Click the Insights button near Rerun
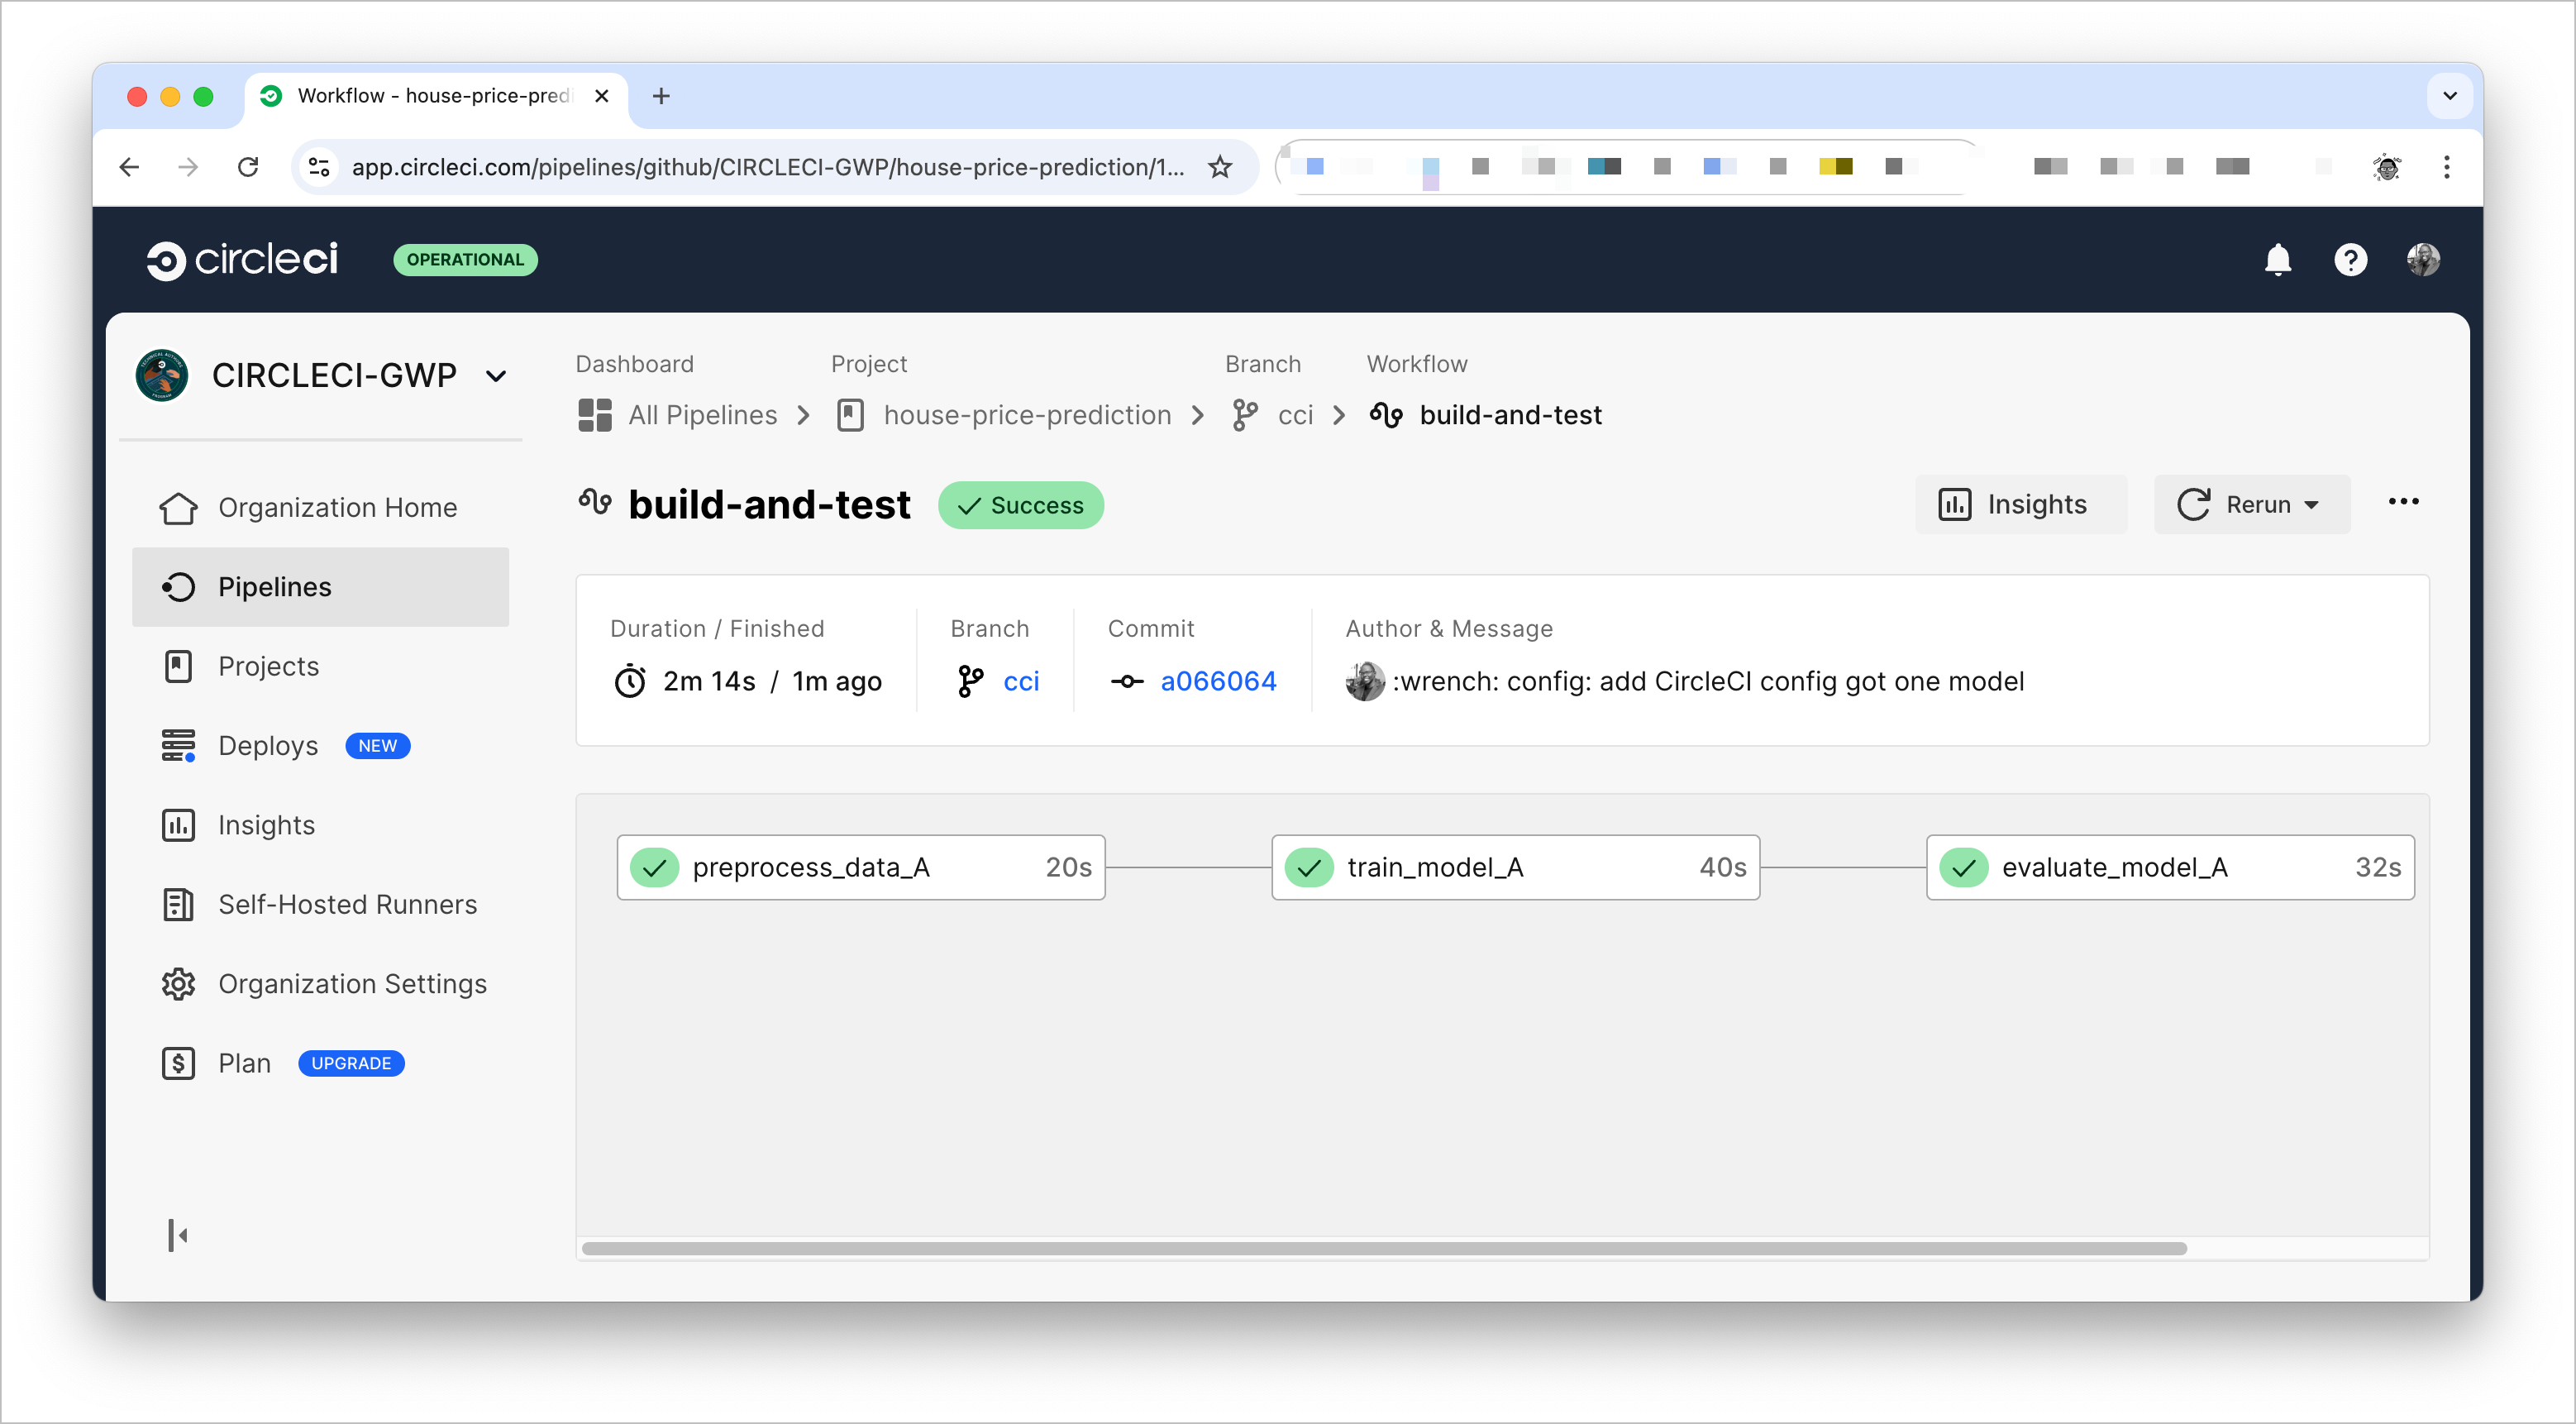This screenshot has height=1424, width=2576. tap(2021, 504)
